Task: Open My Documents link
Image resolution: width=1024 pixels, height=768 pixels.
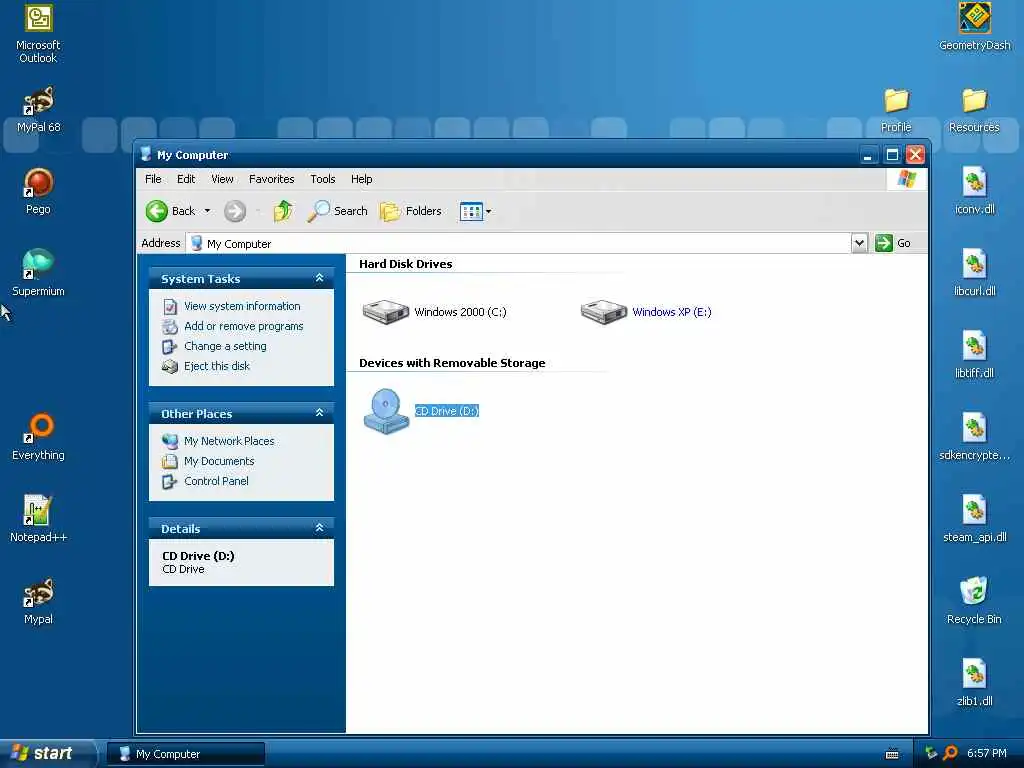Action: [x=219, y=461]
